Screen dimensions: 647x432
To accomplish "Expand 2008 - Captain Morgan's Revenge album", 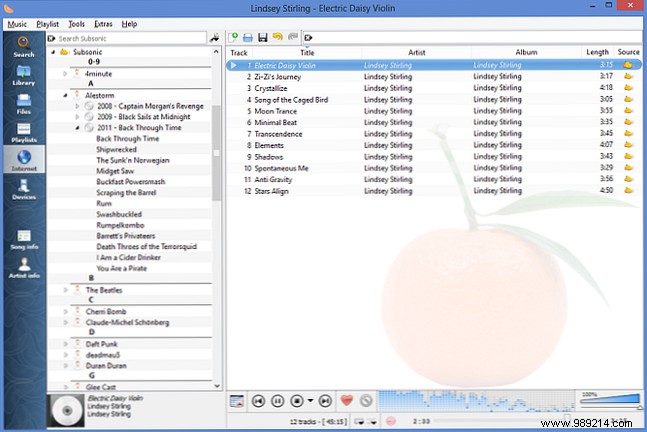I will [77, 106].
